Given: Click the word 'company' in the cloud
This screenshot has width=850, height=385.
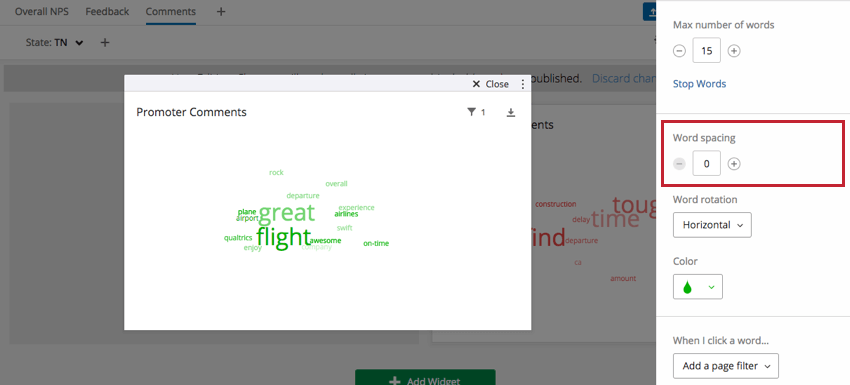Looking at the screenshot, I should (x=317, y=247).
